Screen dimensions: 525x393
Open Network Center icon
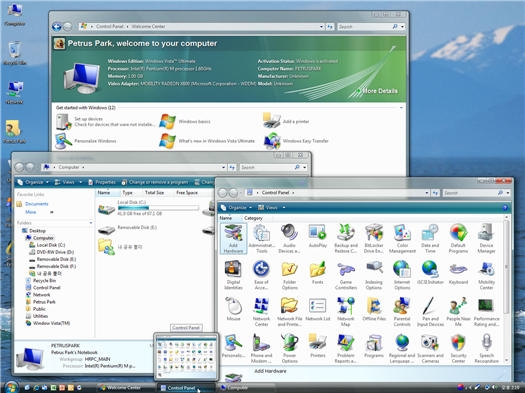click(261, 312)
